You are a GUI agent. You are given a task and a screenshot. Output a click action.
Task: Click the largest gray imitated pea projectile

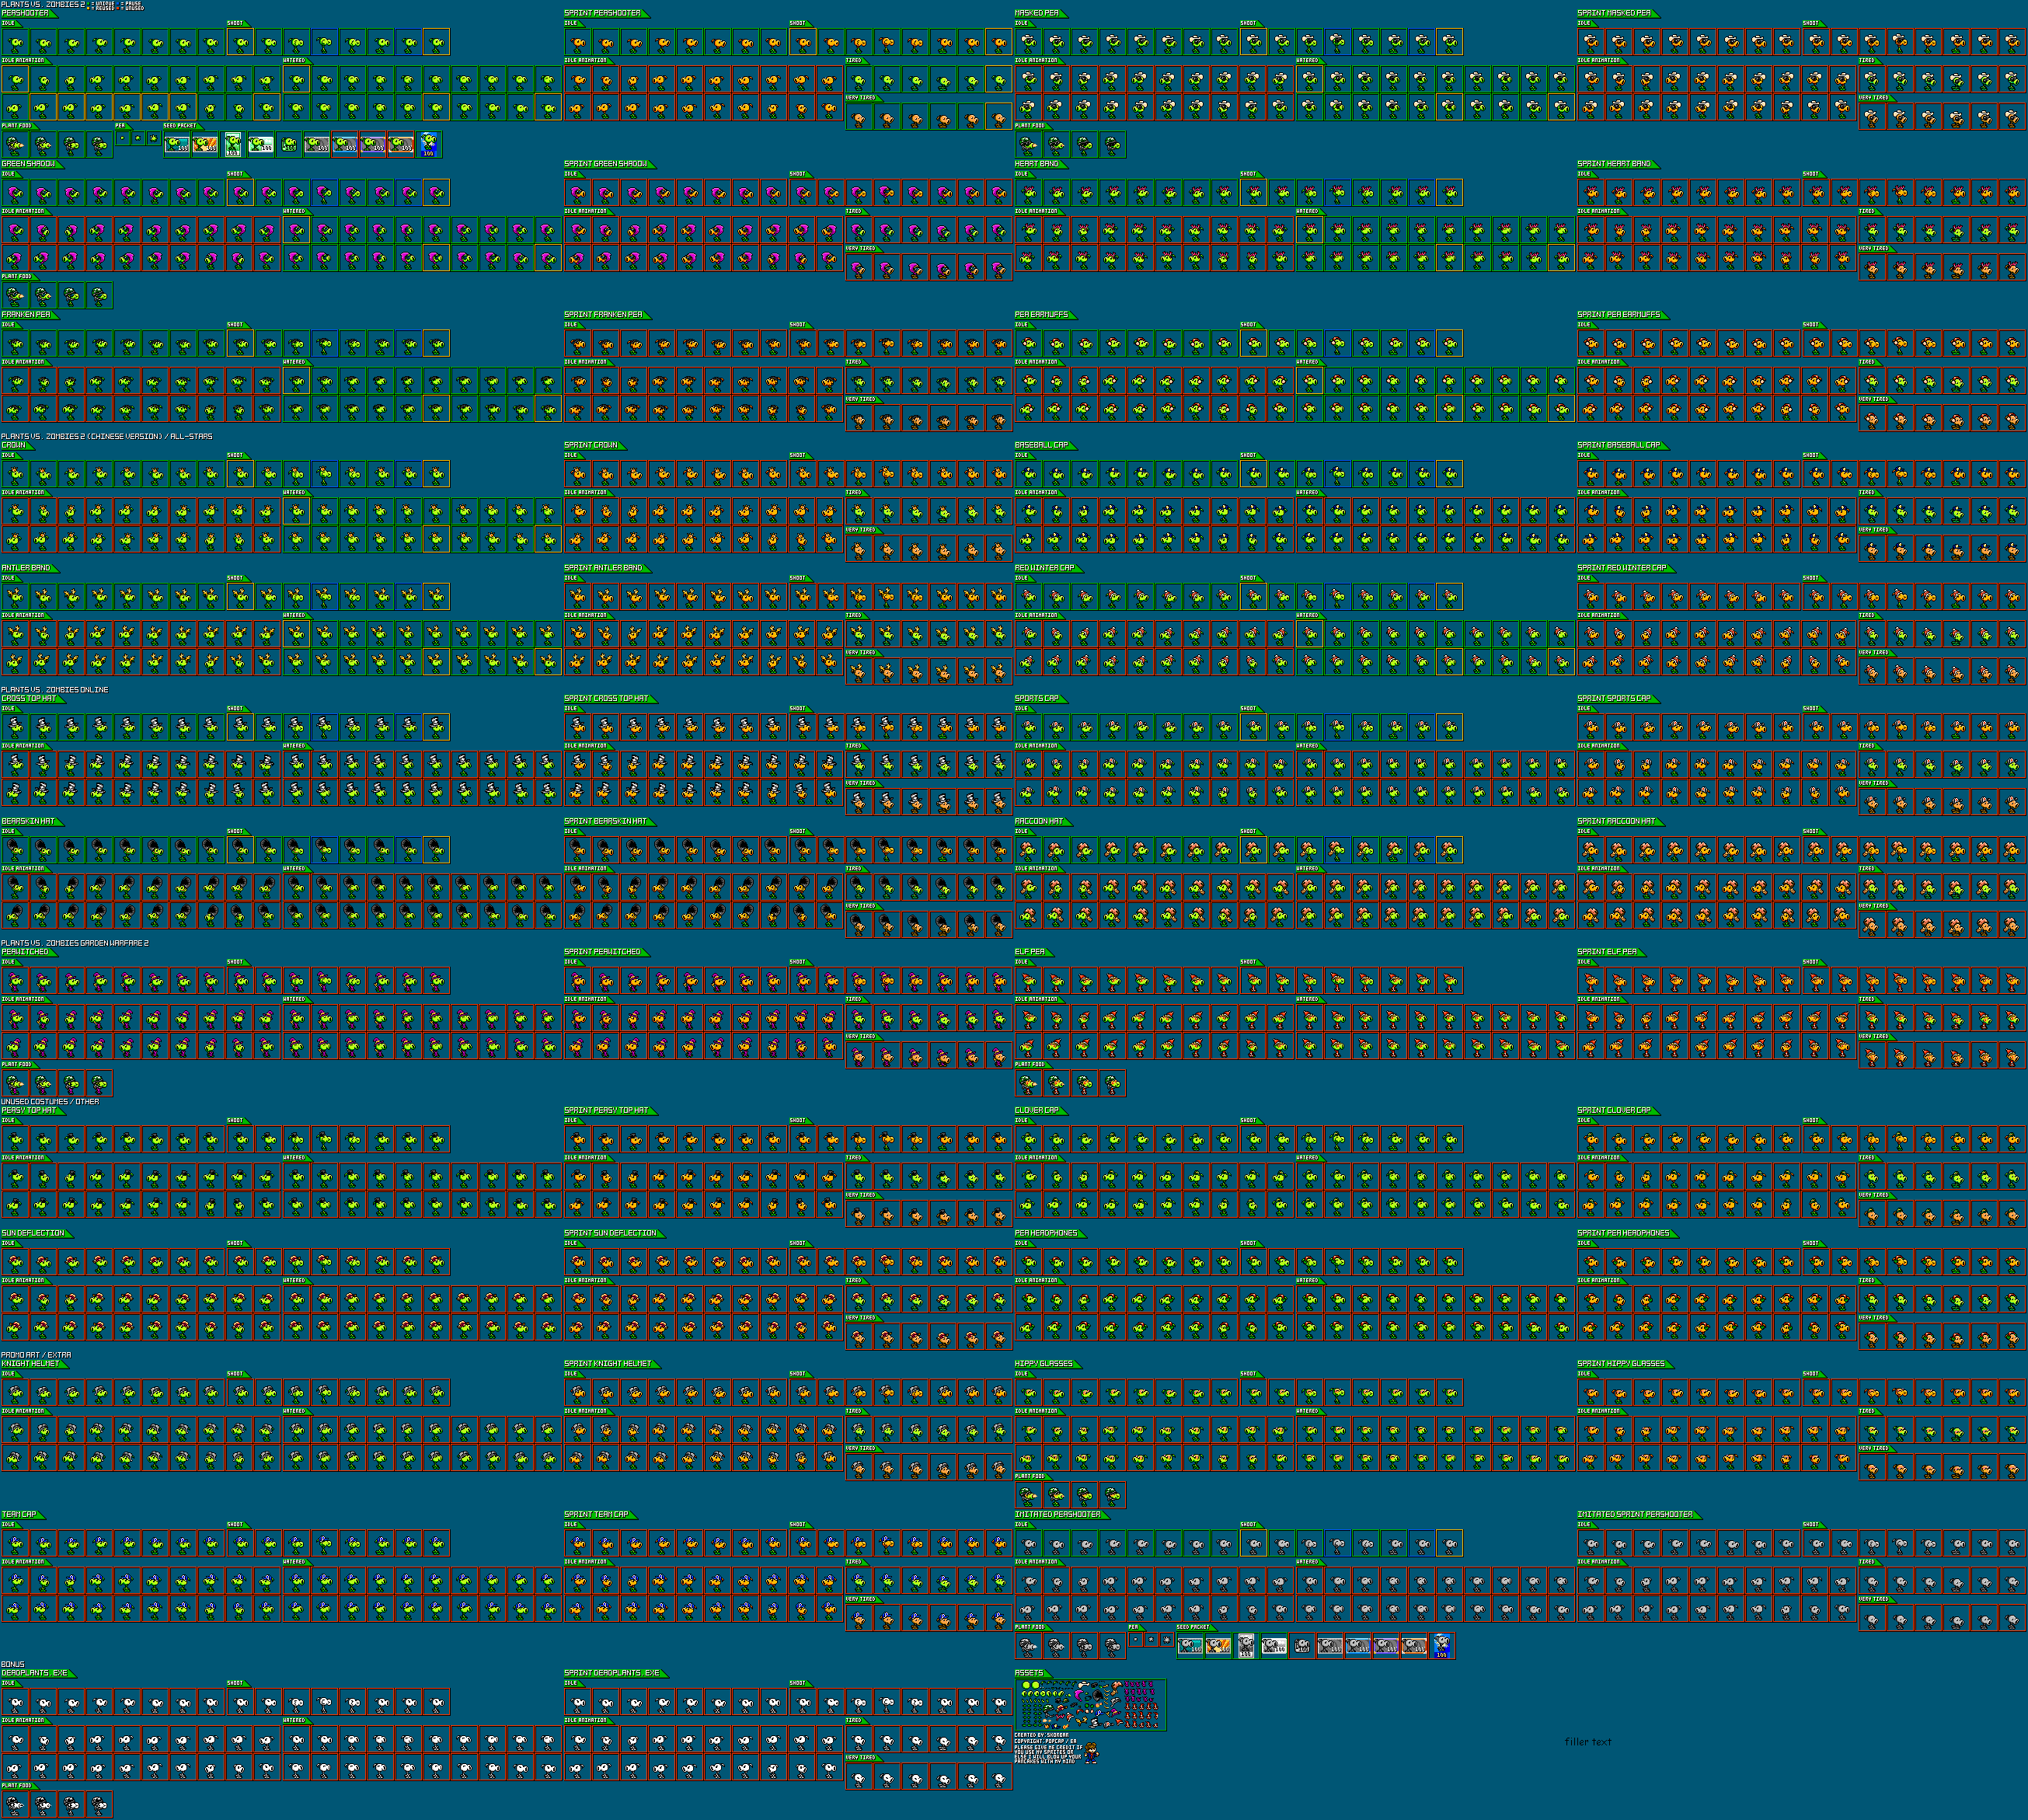[x=1167, y=1640]
